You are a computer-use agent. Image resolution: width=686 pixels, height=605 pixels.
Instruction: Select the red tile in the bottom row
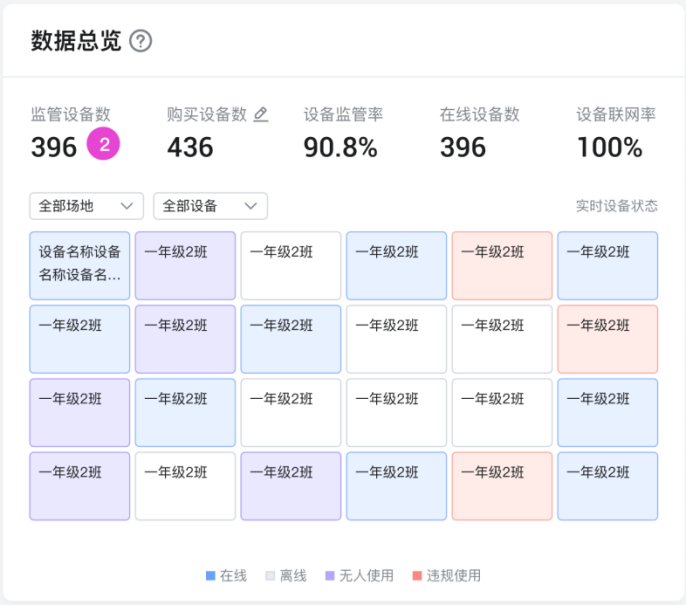pos(502,486)
